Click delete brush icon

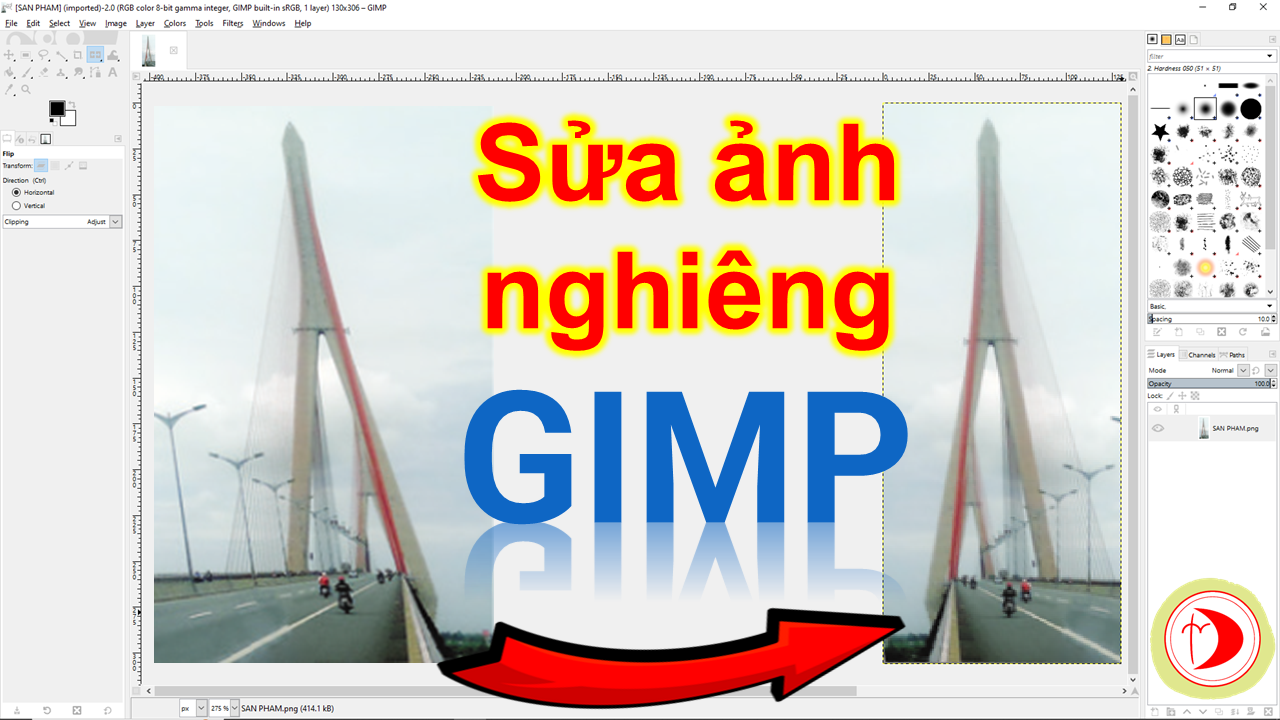[x=1222, y=332]
